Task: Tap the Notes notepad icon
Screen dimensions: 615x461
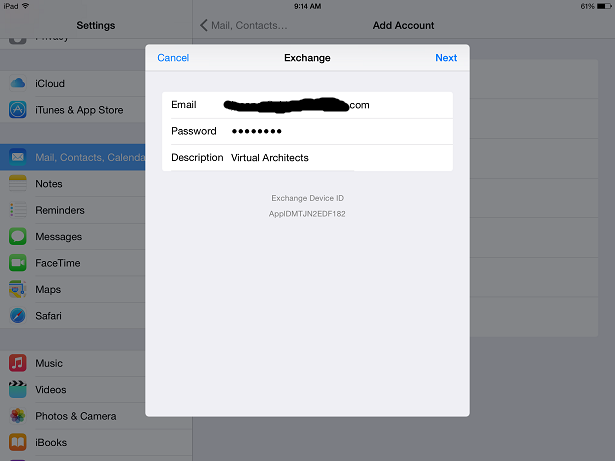Action: point(18,183)
